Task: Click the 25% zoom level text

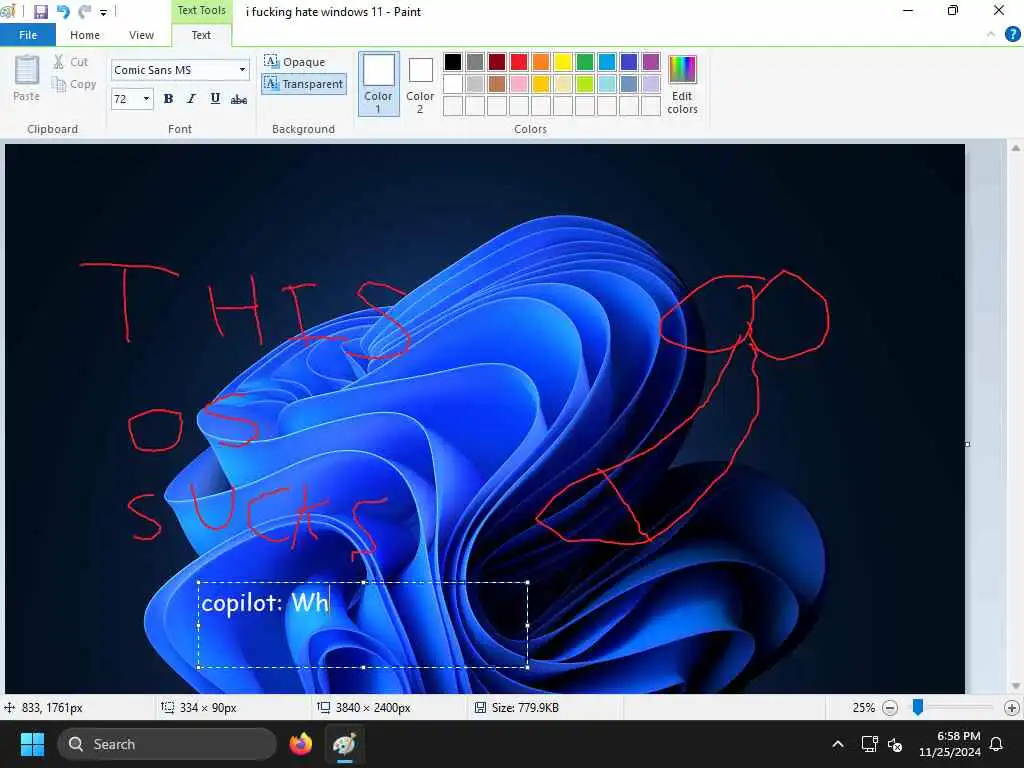Action: click(x=863, y=708)
